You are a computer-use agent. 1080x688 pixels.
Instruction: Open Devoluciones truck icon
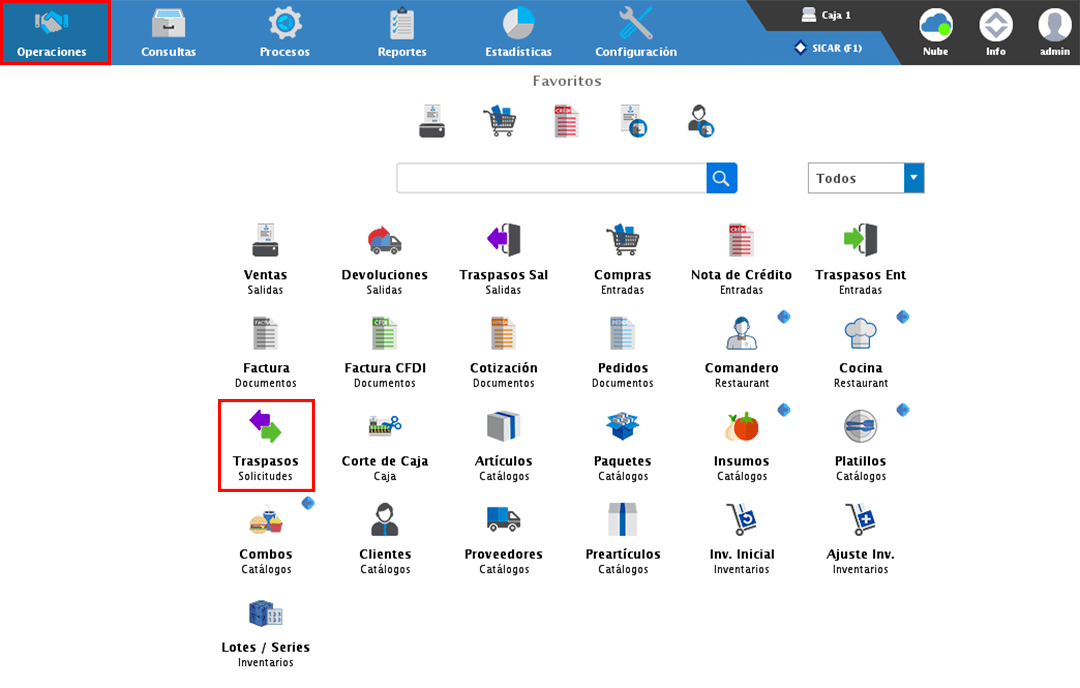coord(384,241)
